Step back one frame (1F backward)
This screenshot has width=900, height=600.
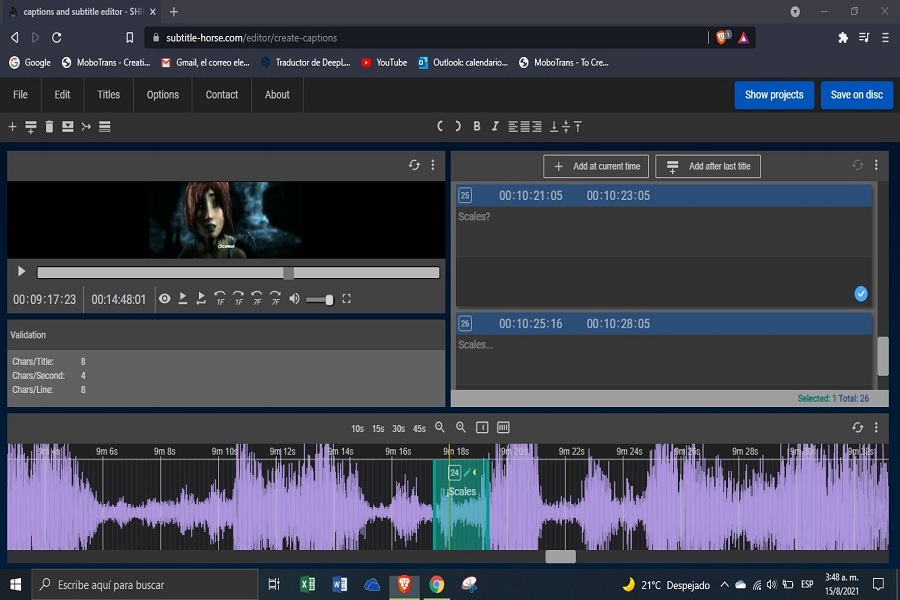coord(220,299)
